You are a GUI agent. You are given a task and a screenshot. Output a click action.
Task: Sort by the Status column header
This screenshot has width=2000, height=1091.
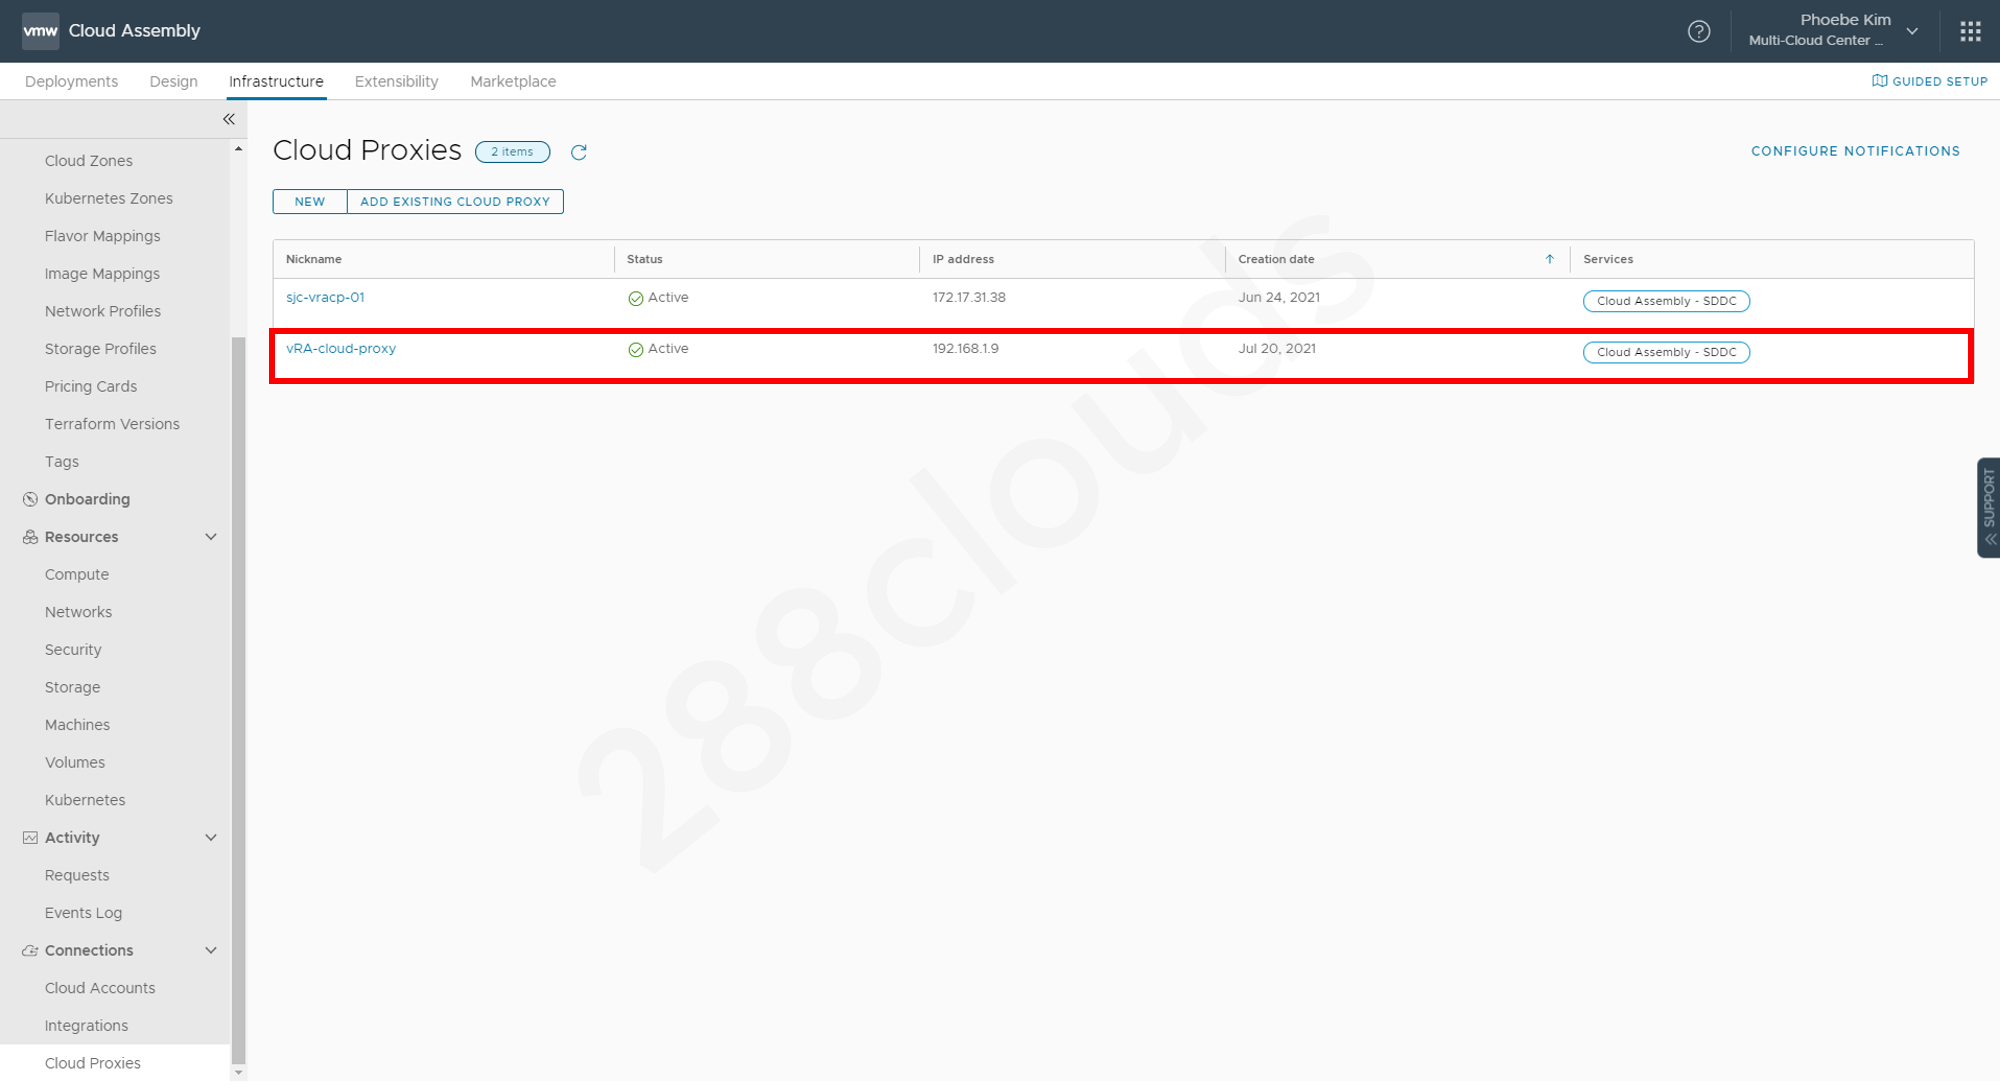(x=645, y=259)
